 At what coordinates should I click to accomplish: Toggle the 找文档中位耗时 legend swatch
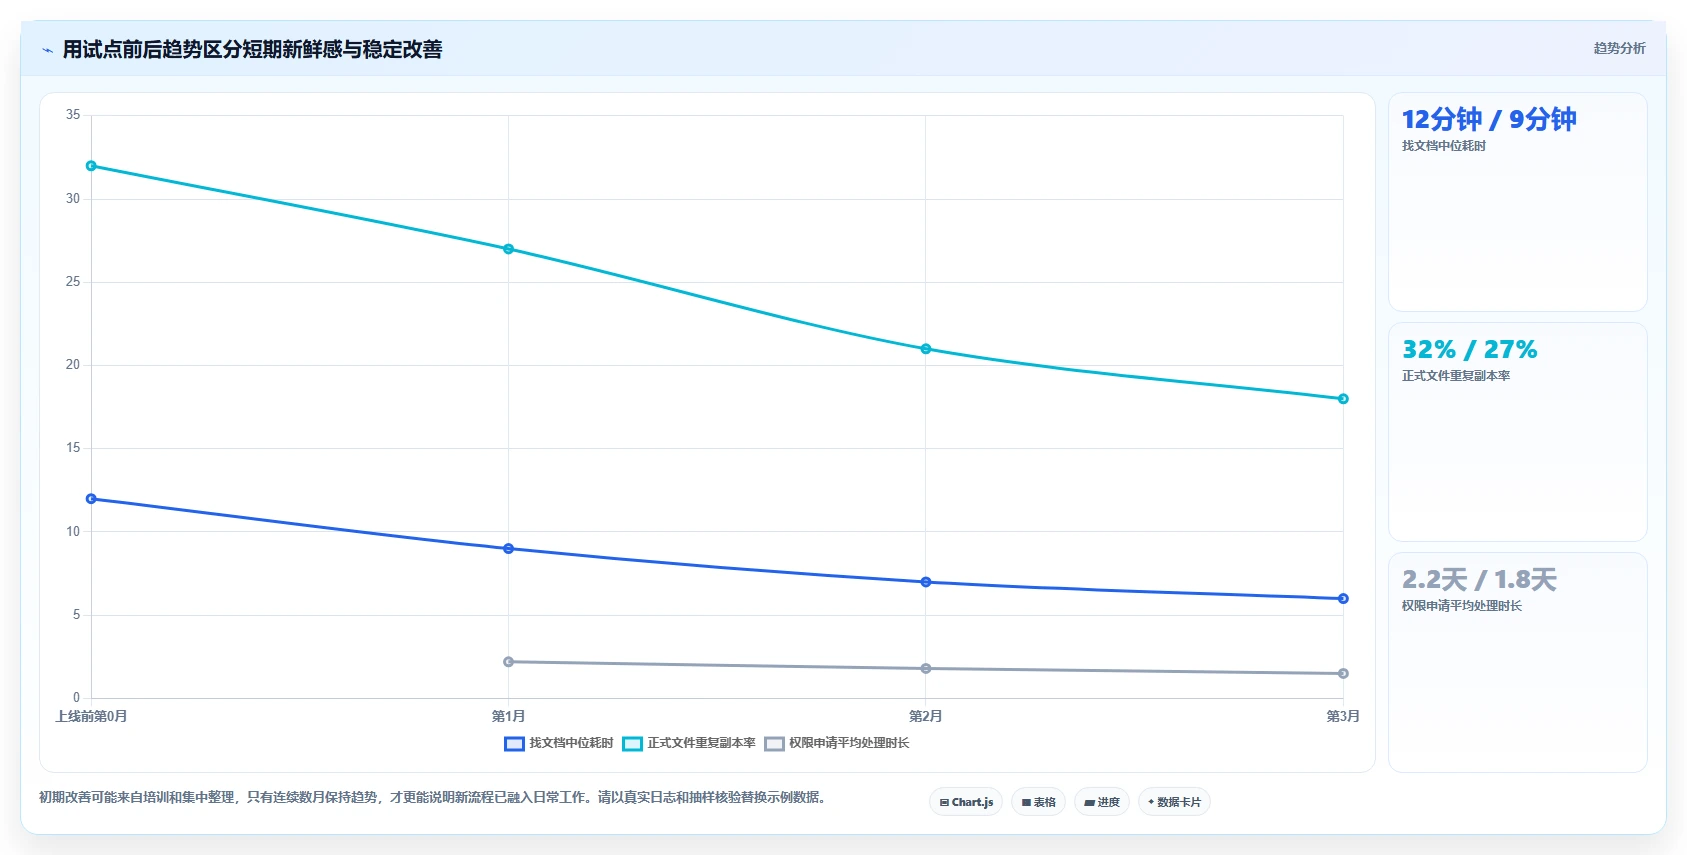(x=514, y=743)
